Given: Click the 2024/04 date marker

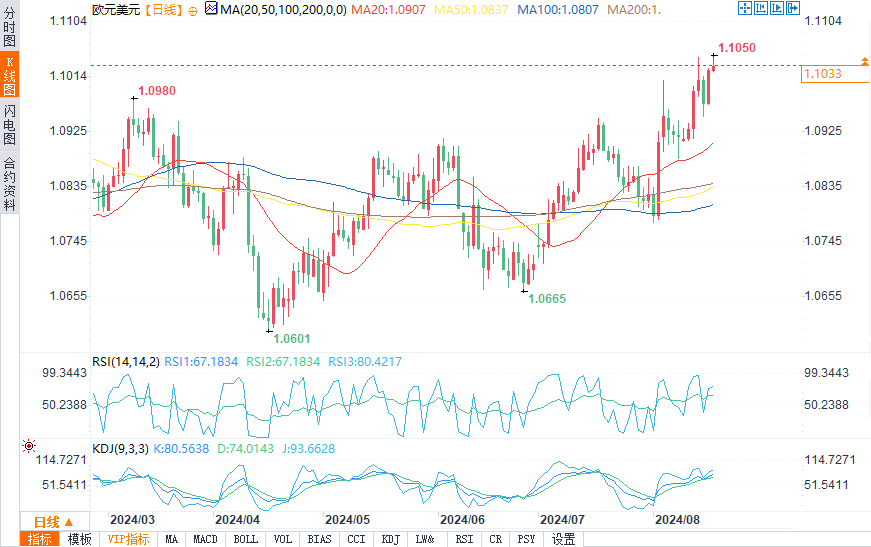Looking at the screenshot, I should pyautogui.click(x=237, y=520).
